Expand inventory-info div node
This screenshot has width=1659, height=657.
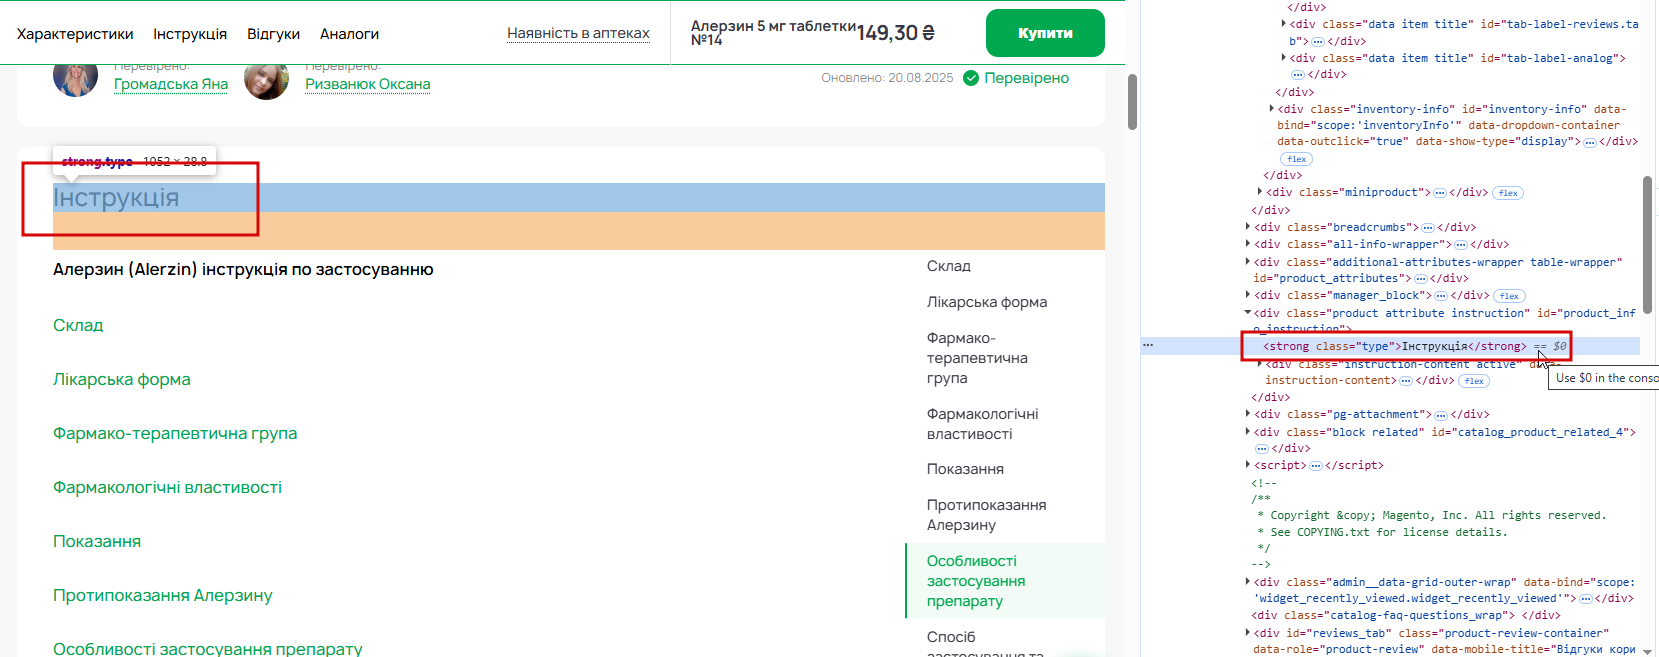(1272, 109)
